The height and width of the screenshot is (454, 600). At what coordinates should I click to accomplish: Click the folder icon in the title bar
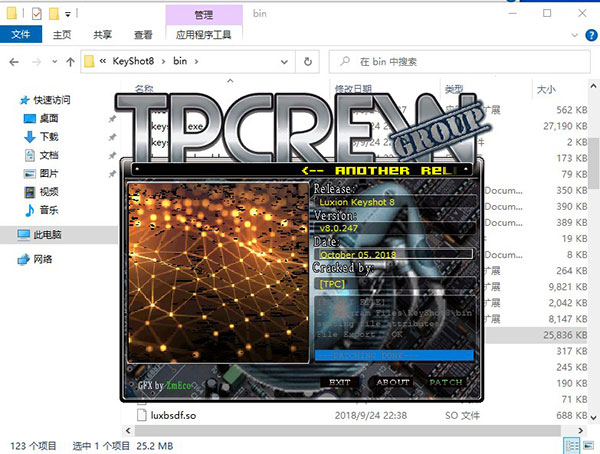click(12, 14)
